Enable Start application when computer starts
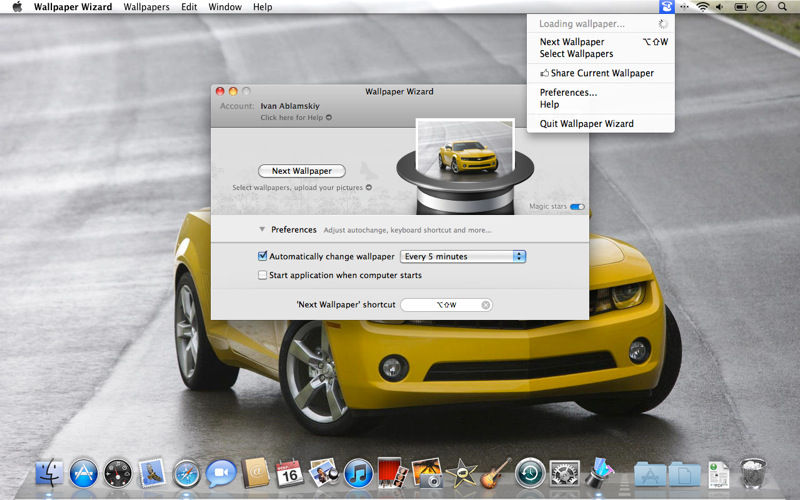The height and width of the screenshot is (500, 800). [x=262, y=275]
